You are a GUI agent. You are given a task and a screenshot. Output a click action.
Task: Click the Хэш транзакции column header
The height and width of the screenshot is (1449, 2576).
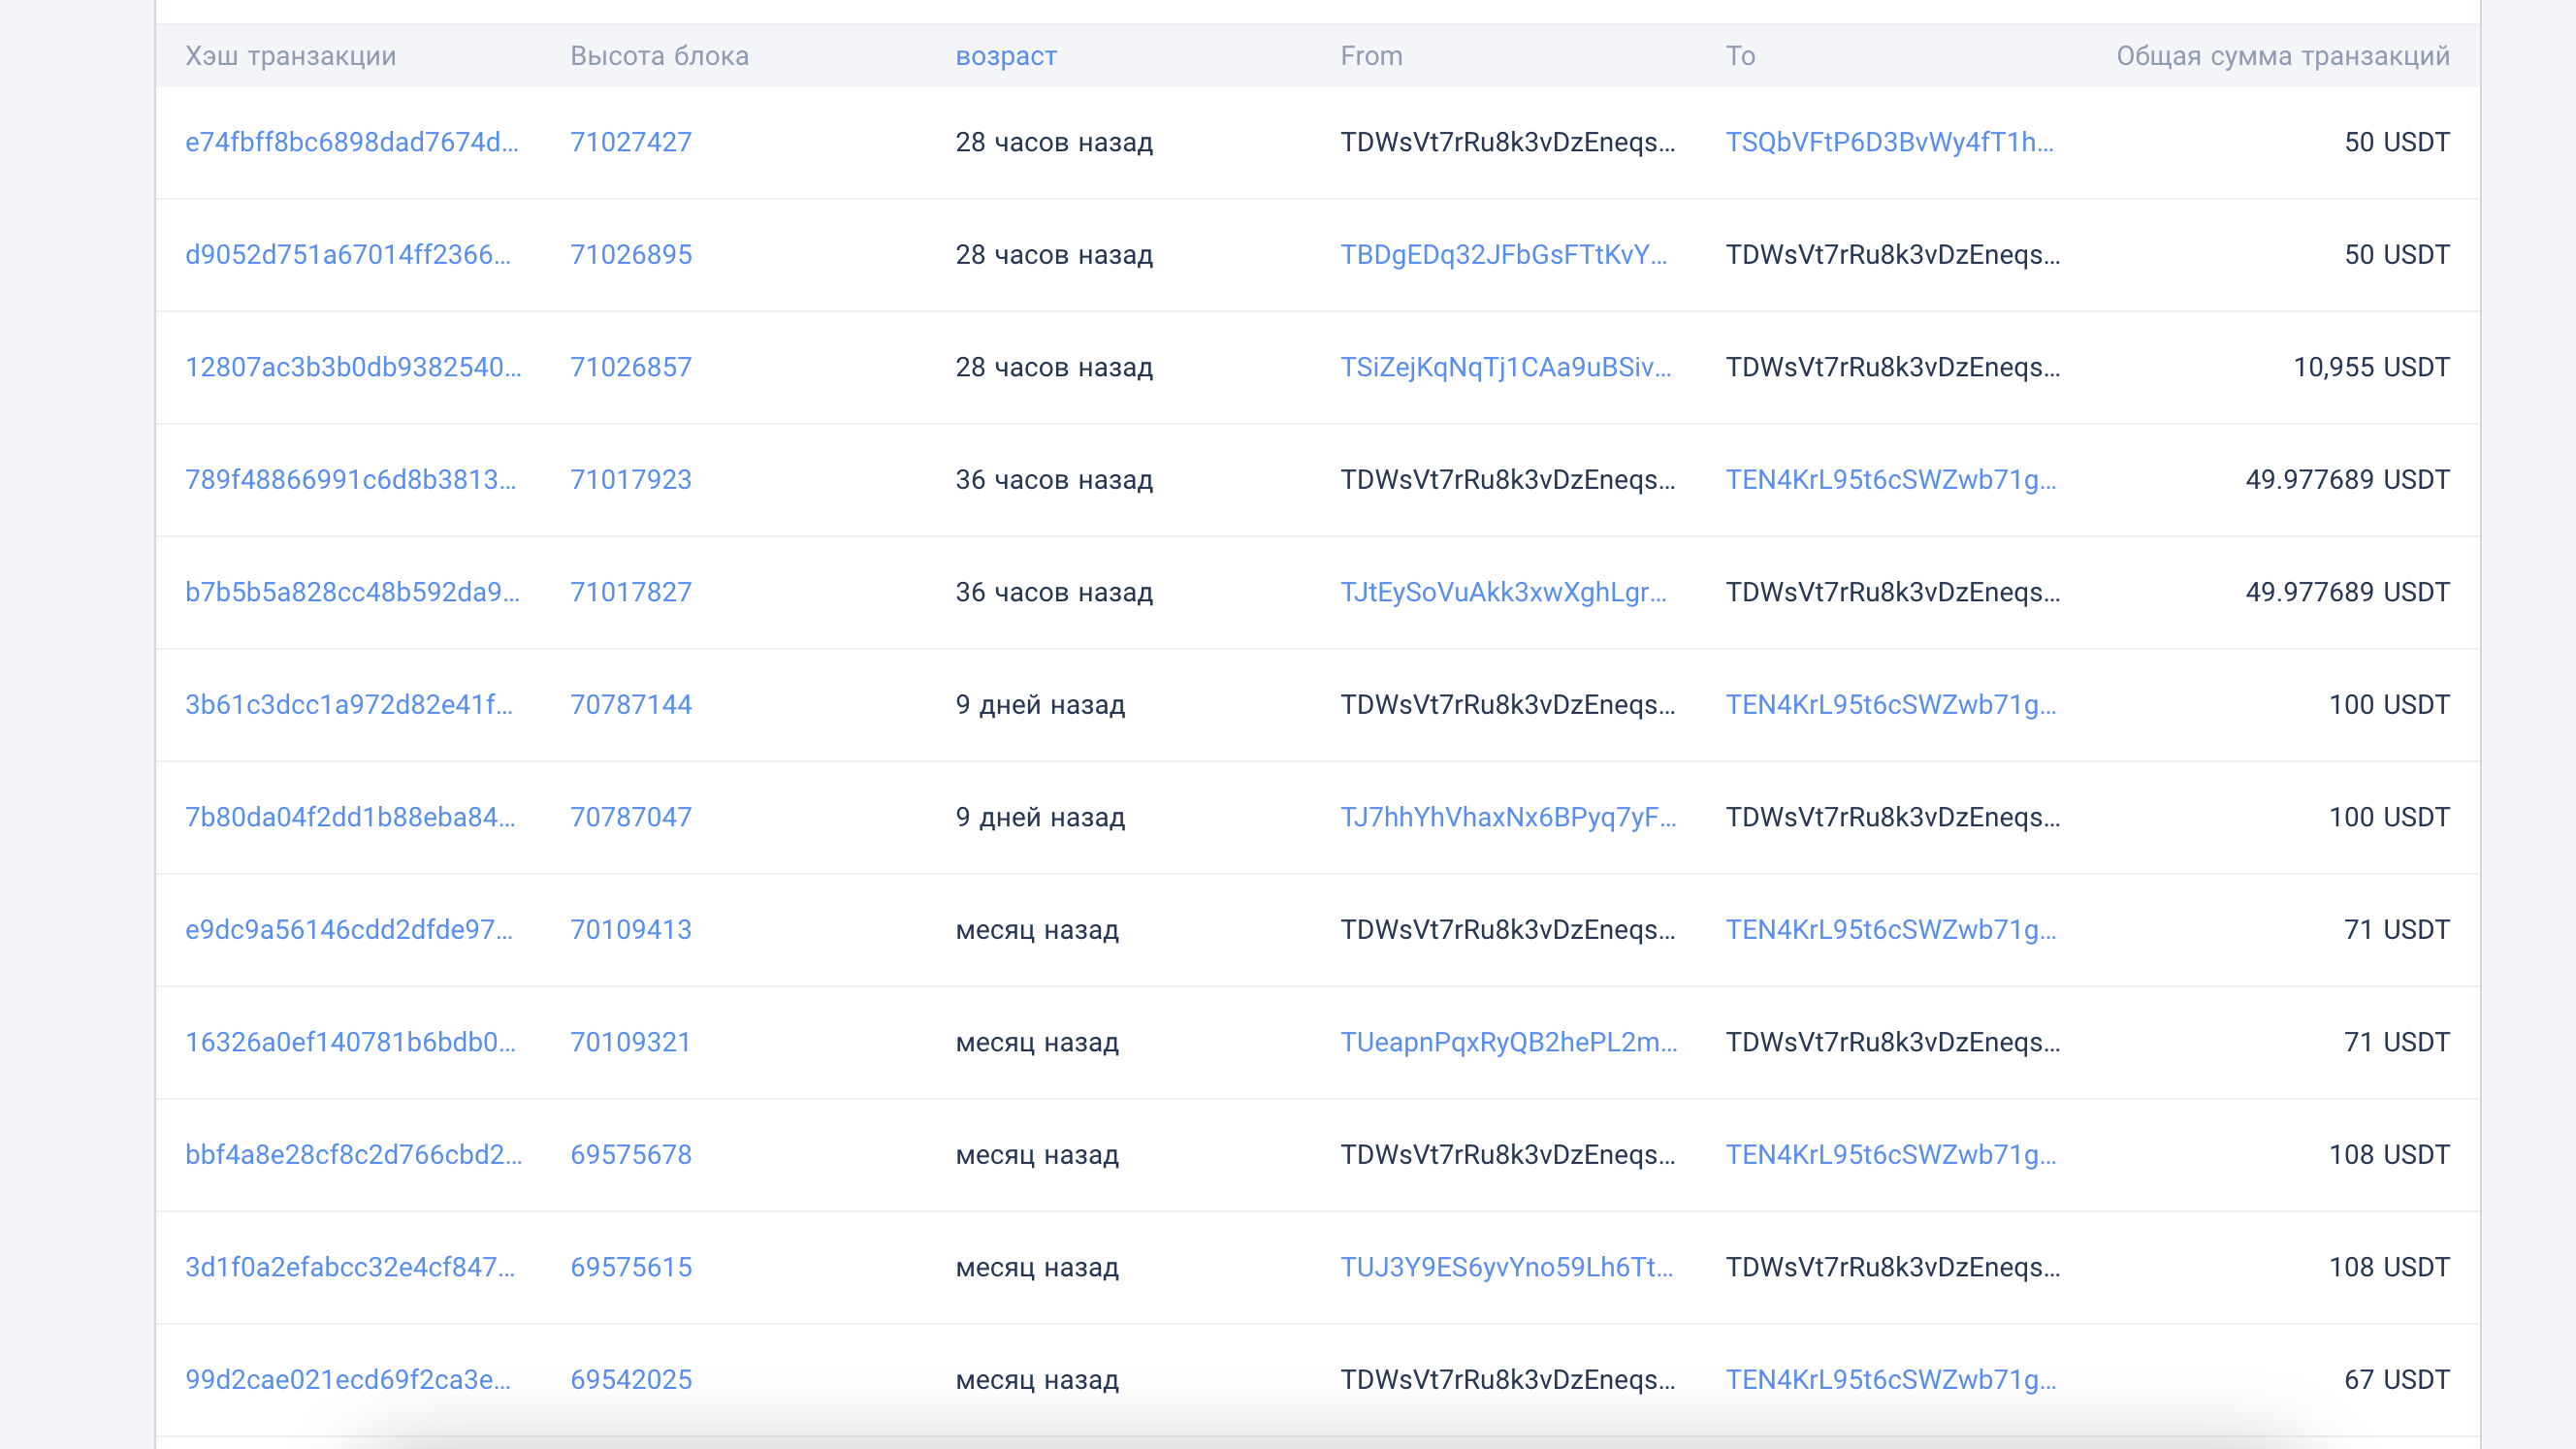(x=291, y=56)
